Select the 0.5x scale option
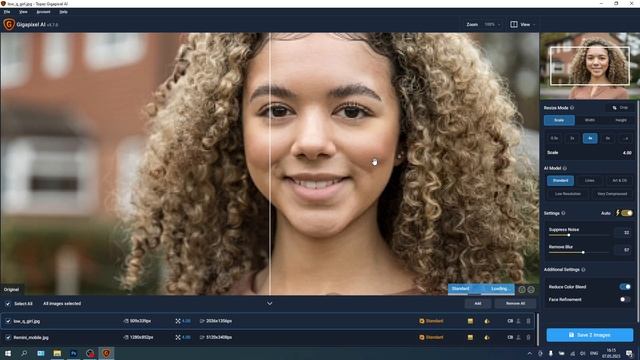 pyautogui.click(x=554, y=138)
